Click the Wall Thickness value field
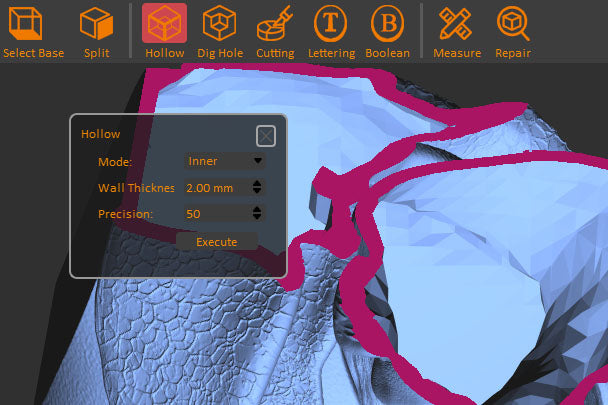 pos(216,188)
